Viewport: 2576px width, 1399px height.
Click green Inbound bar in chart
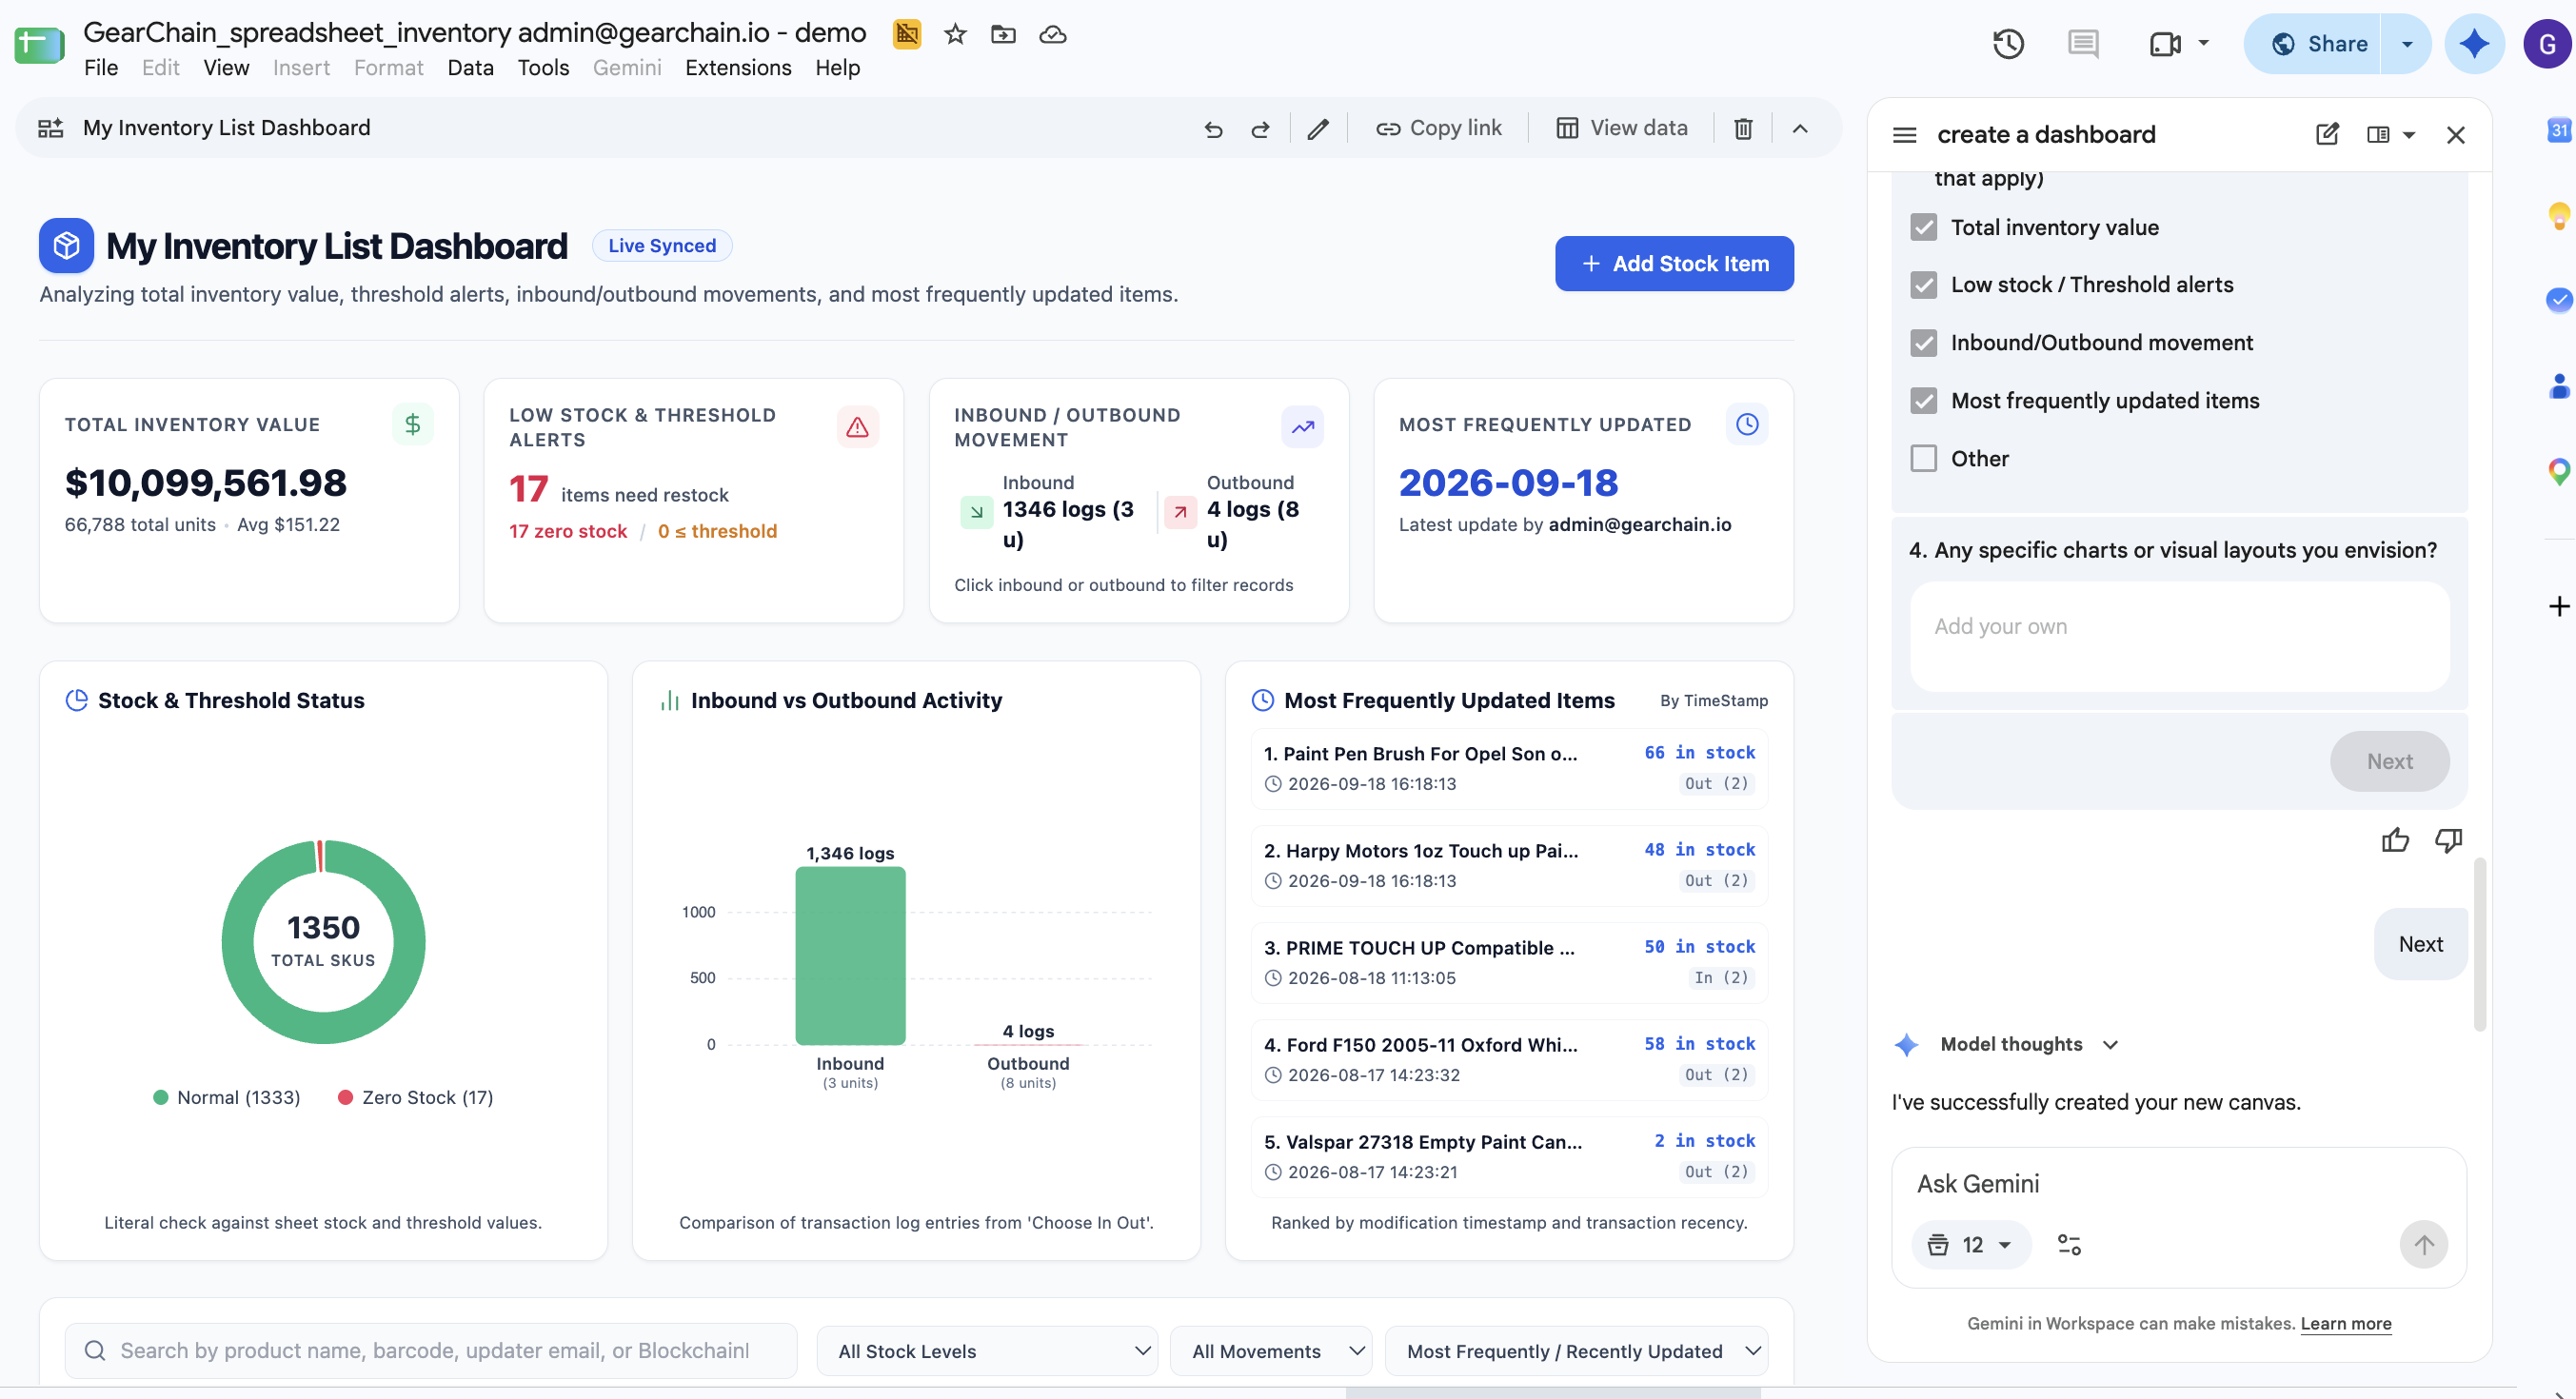(850, 956)
